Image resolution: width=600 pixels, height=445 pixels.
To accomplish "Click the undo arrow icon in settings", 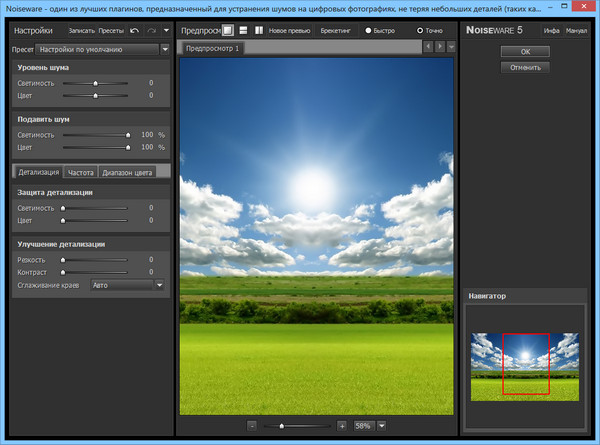I will [134, 31].
